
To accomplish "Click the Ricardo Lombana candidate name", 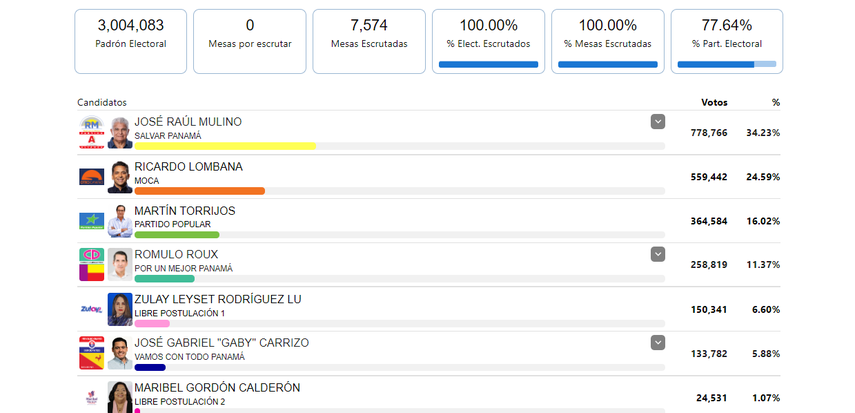I will (x=188, y=166).
